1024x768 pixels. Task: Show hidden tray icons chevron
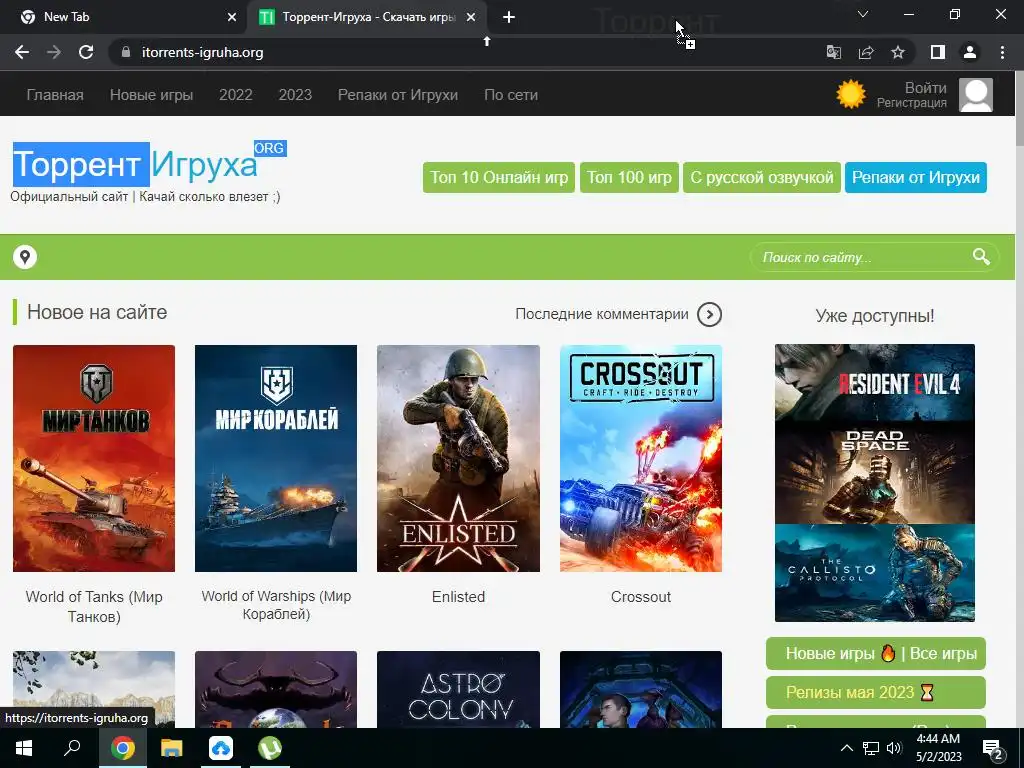point(846,748)
